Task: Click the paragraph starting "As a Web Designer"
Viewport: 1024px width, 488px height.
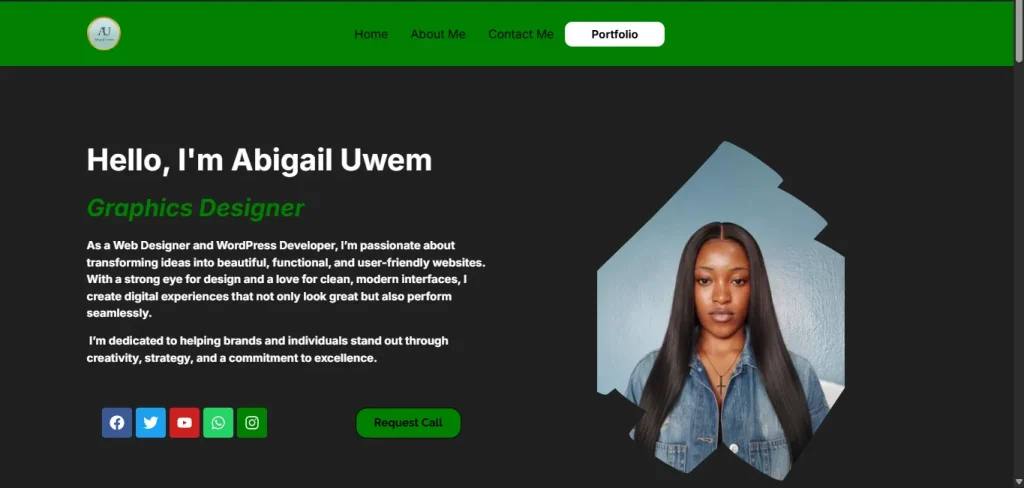Action: [286, 279]
